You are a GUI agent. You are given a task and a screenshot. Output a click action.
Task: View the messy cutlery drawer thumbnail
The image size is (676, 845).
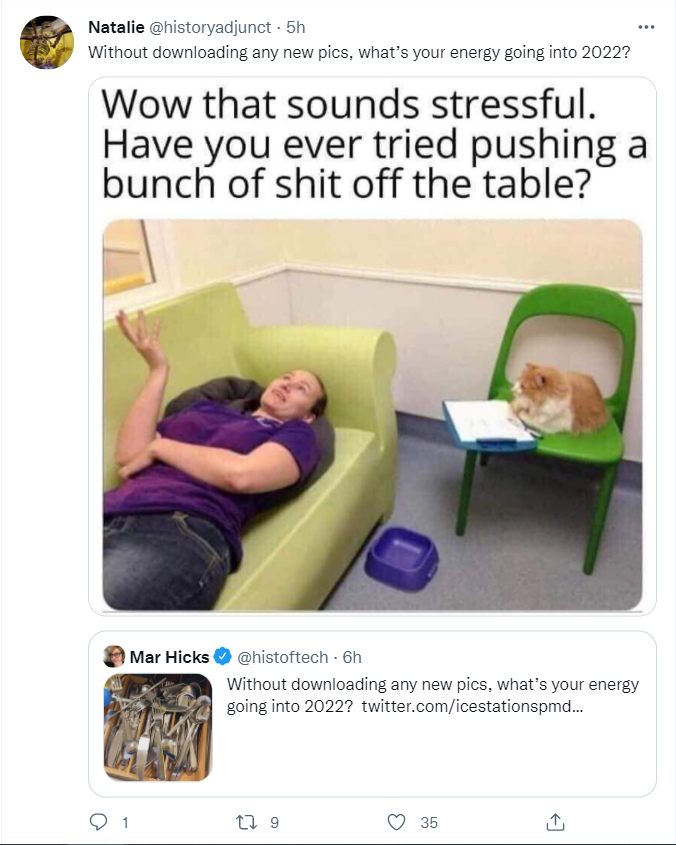(x=158, y=727)
